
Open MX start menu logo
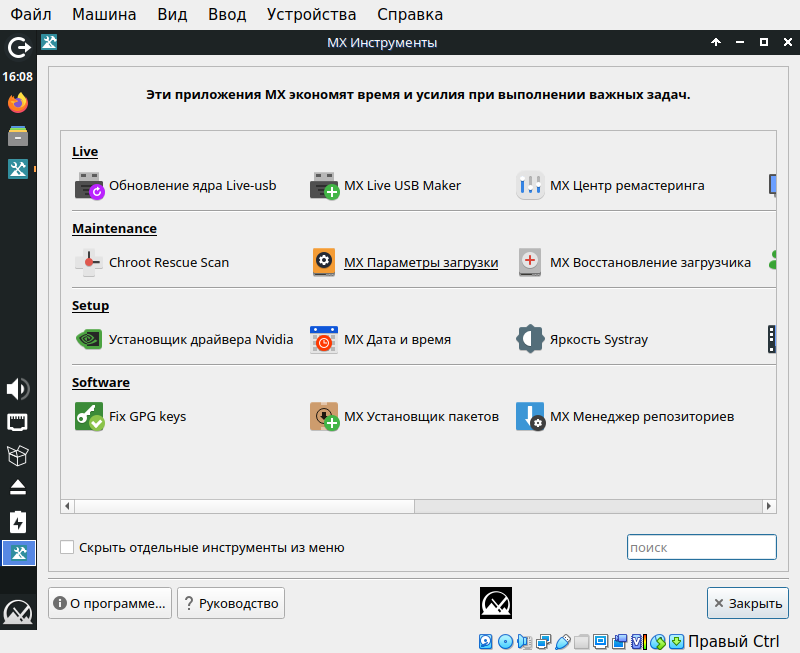click(x=18, y=611)
